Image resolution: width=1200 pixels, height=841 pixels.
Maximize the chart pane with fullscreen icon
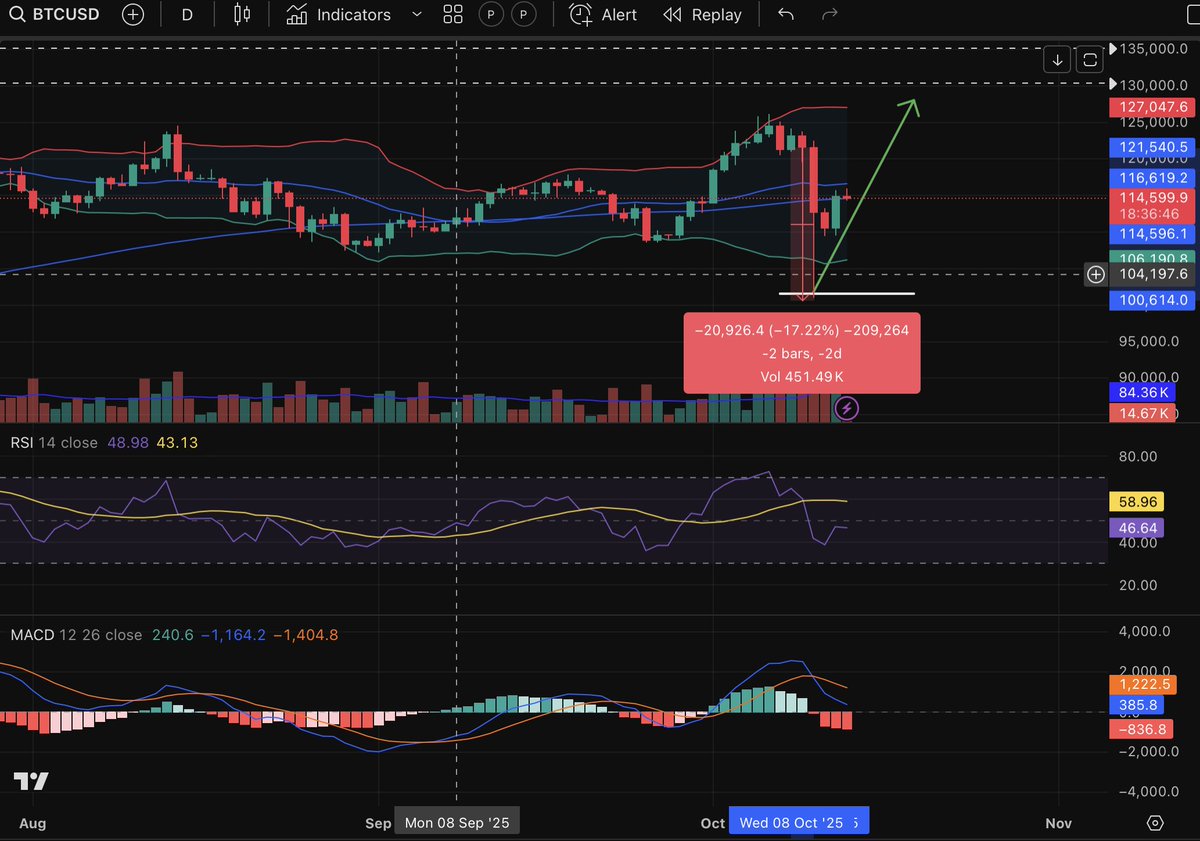(x=1089, y=59)
